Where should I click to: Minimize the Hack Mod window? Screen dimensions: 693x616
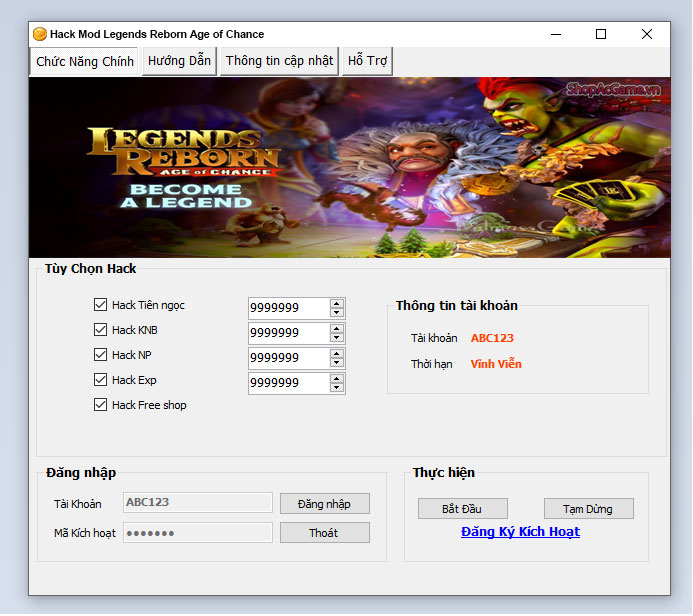pyautogui.click(x=556, y=34)
